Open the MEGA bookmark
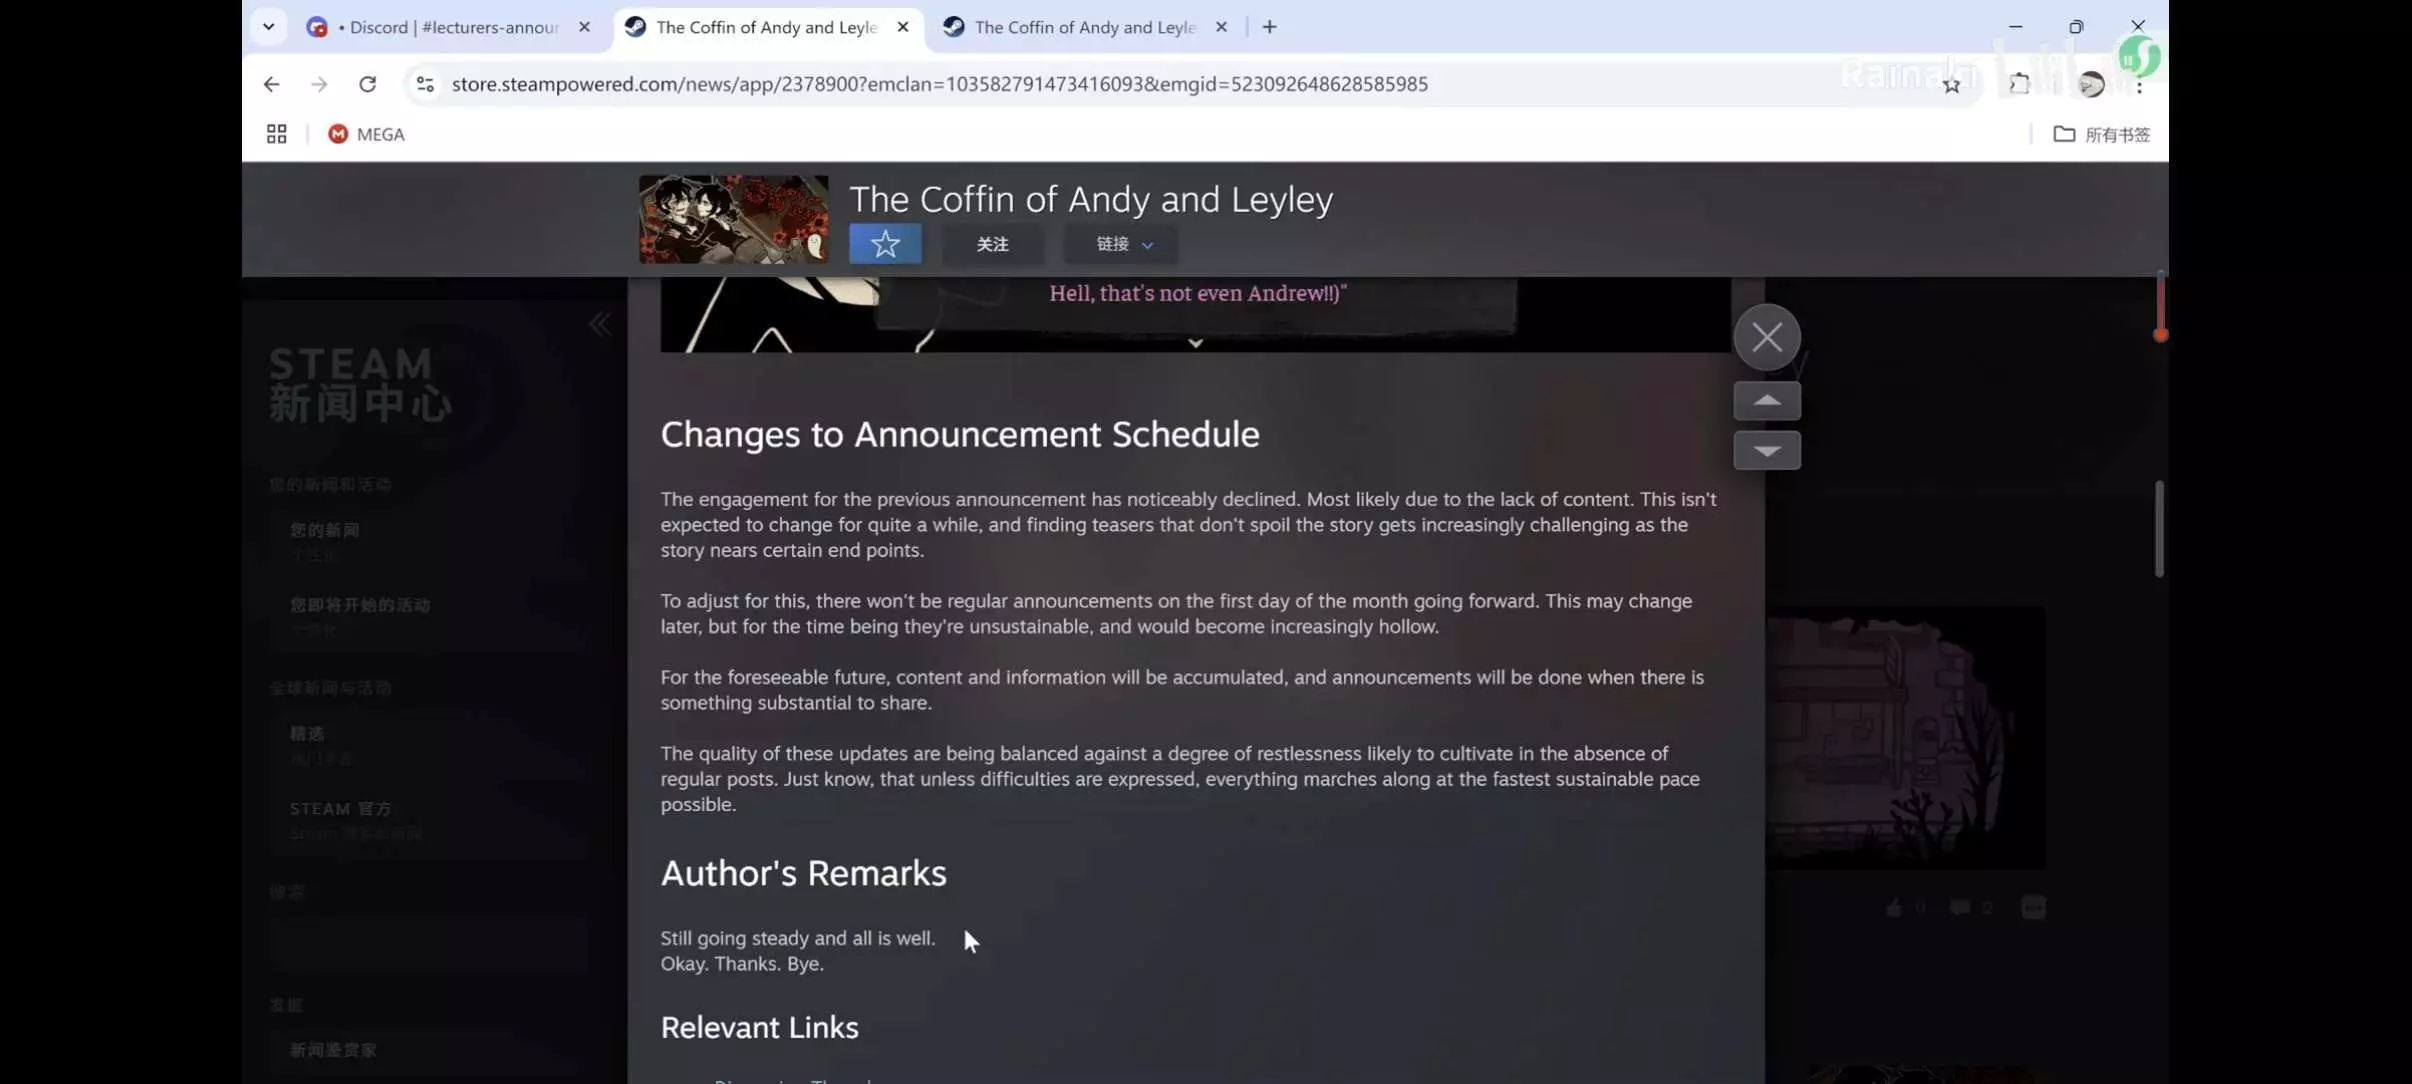Screen dimensions: 2412x1084 tap(366, 134)
